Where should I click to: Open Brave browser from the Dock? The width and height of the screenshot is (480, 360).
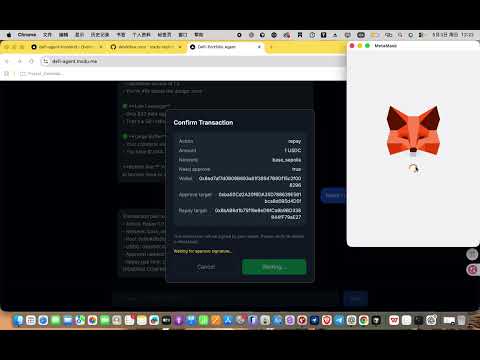pyautogui.click(x=327, y=320)
